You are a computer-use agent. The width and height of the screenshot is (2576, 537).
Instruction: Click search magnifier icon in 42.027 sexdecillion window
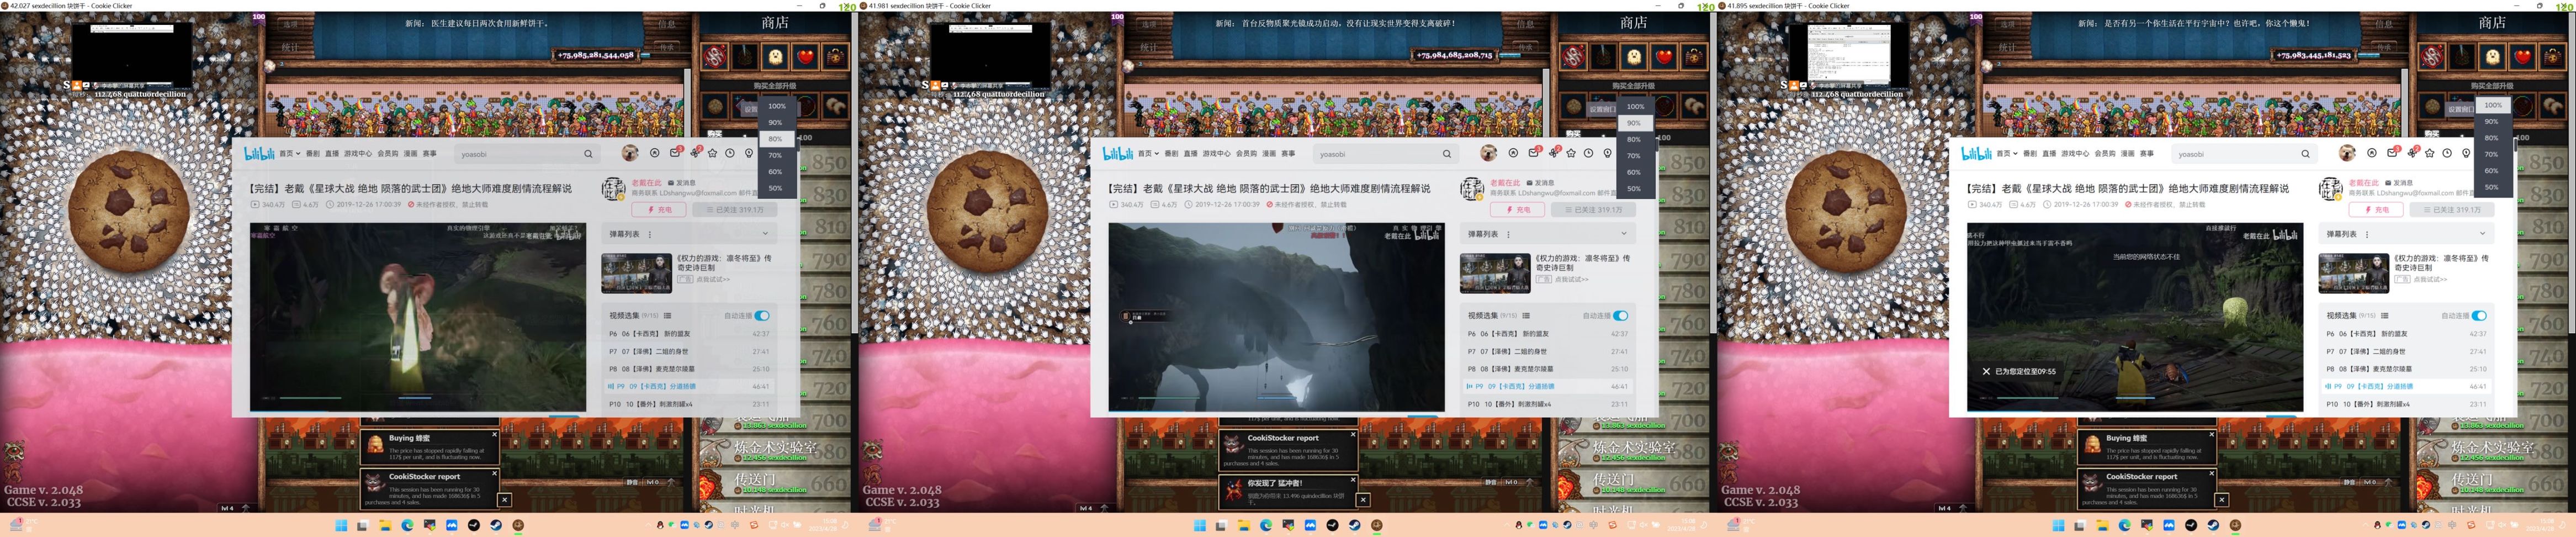[x=588, y=154]
